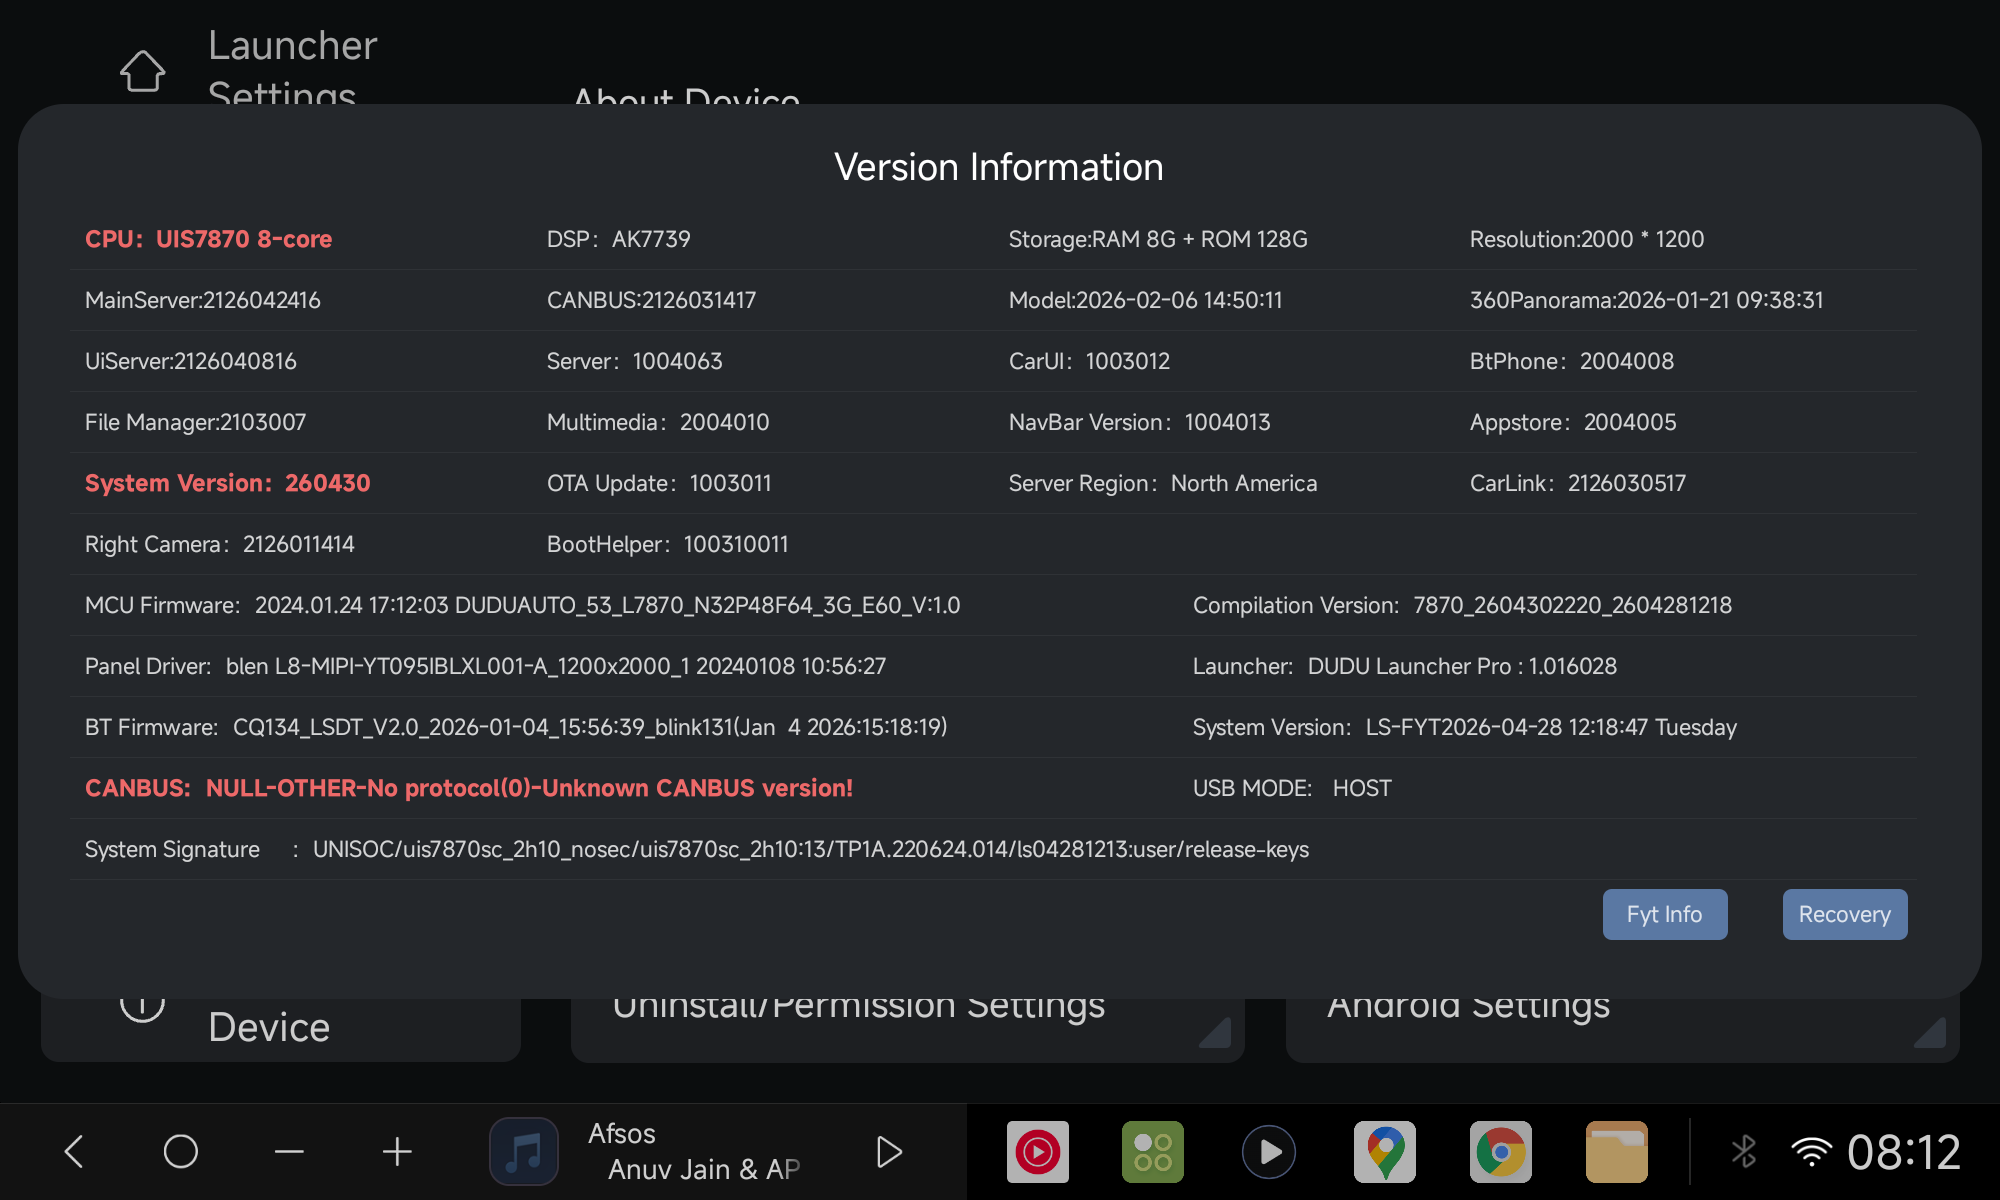
Task: Tap the circle home button in navbar
Action: (181, 1151)
